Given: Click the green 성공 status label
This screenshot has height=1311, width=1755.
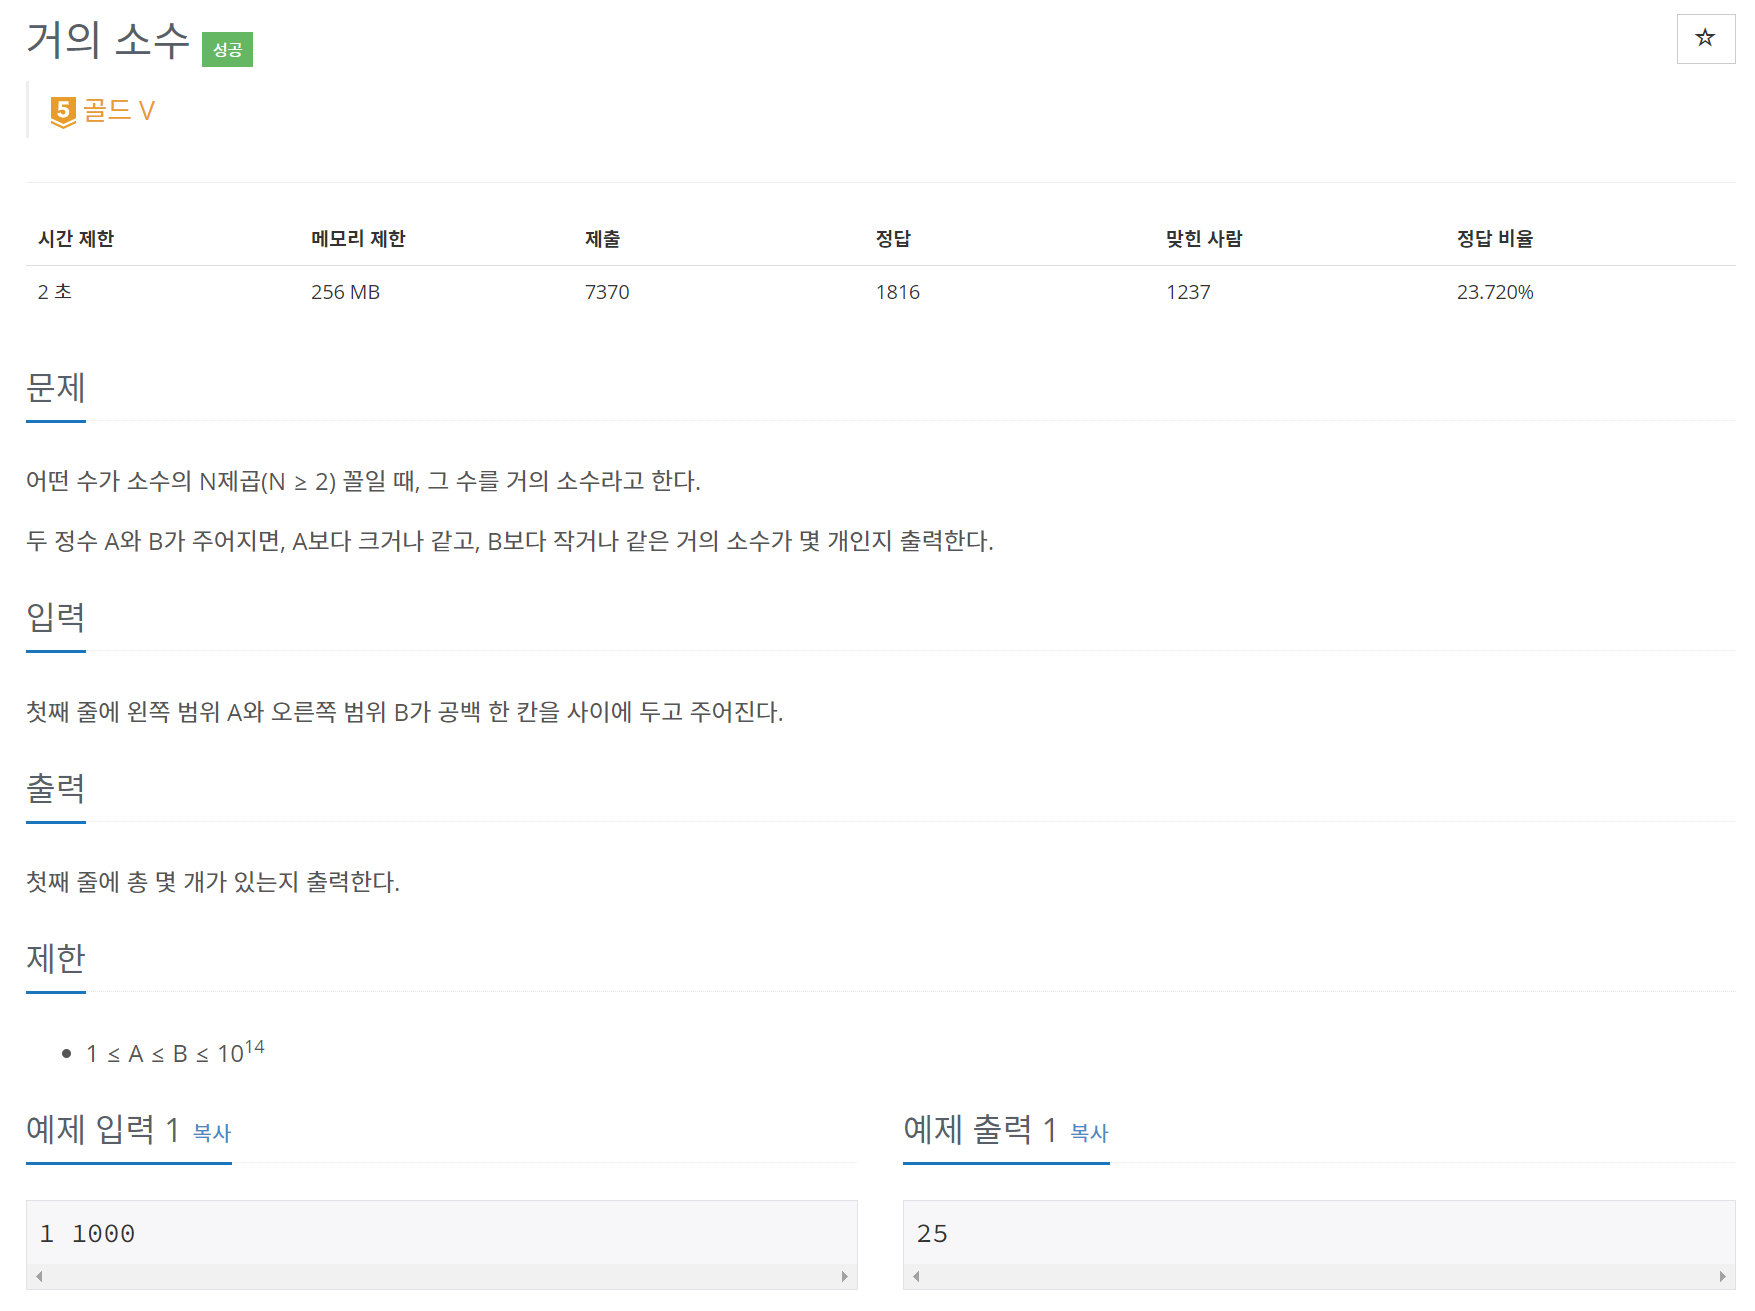Looking at the screenshot, I should [227, 50].
